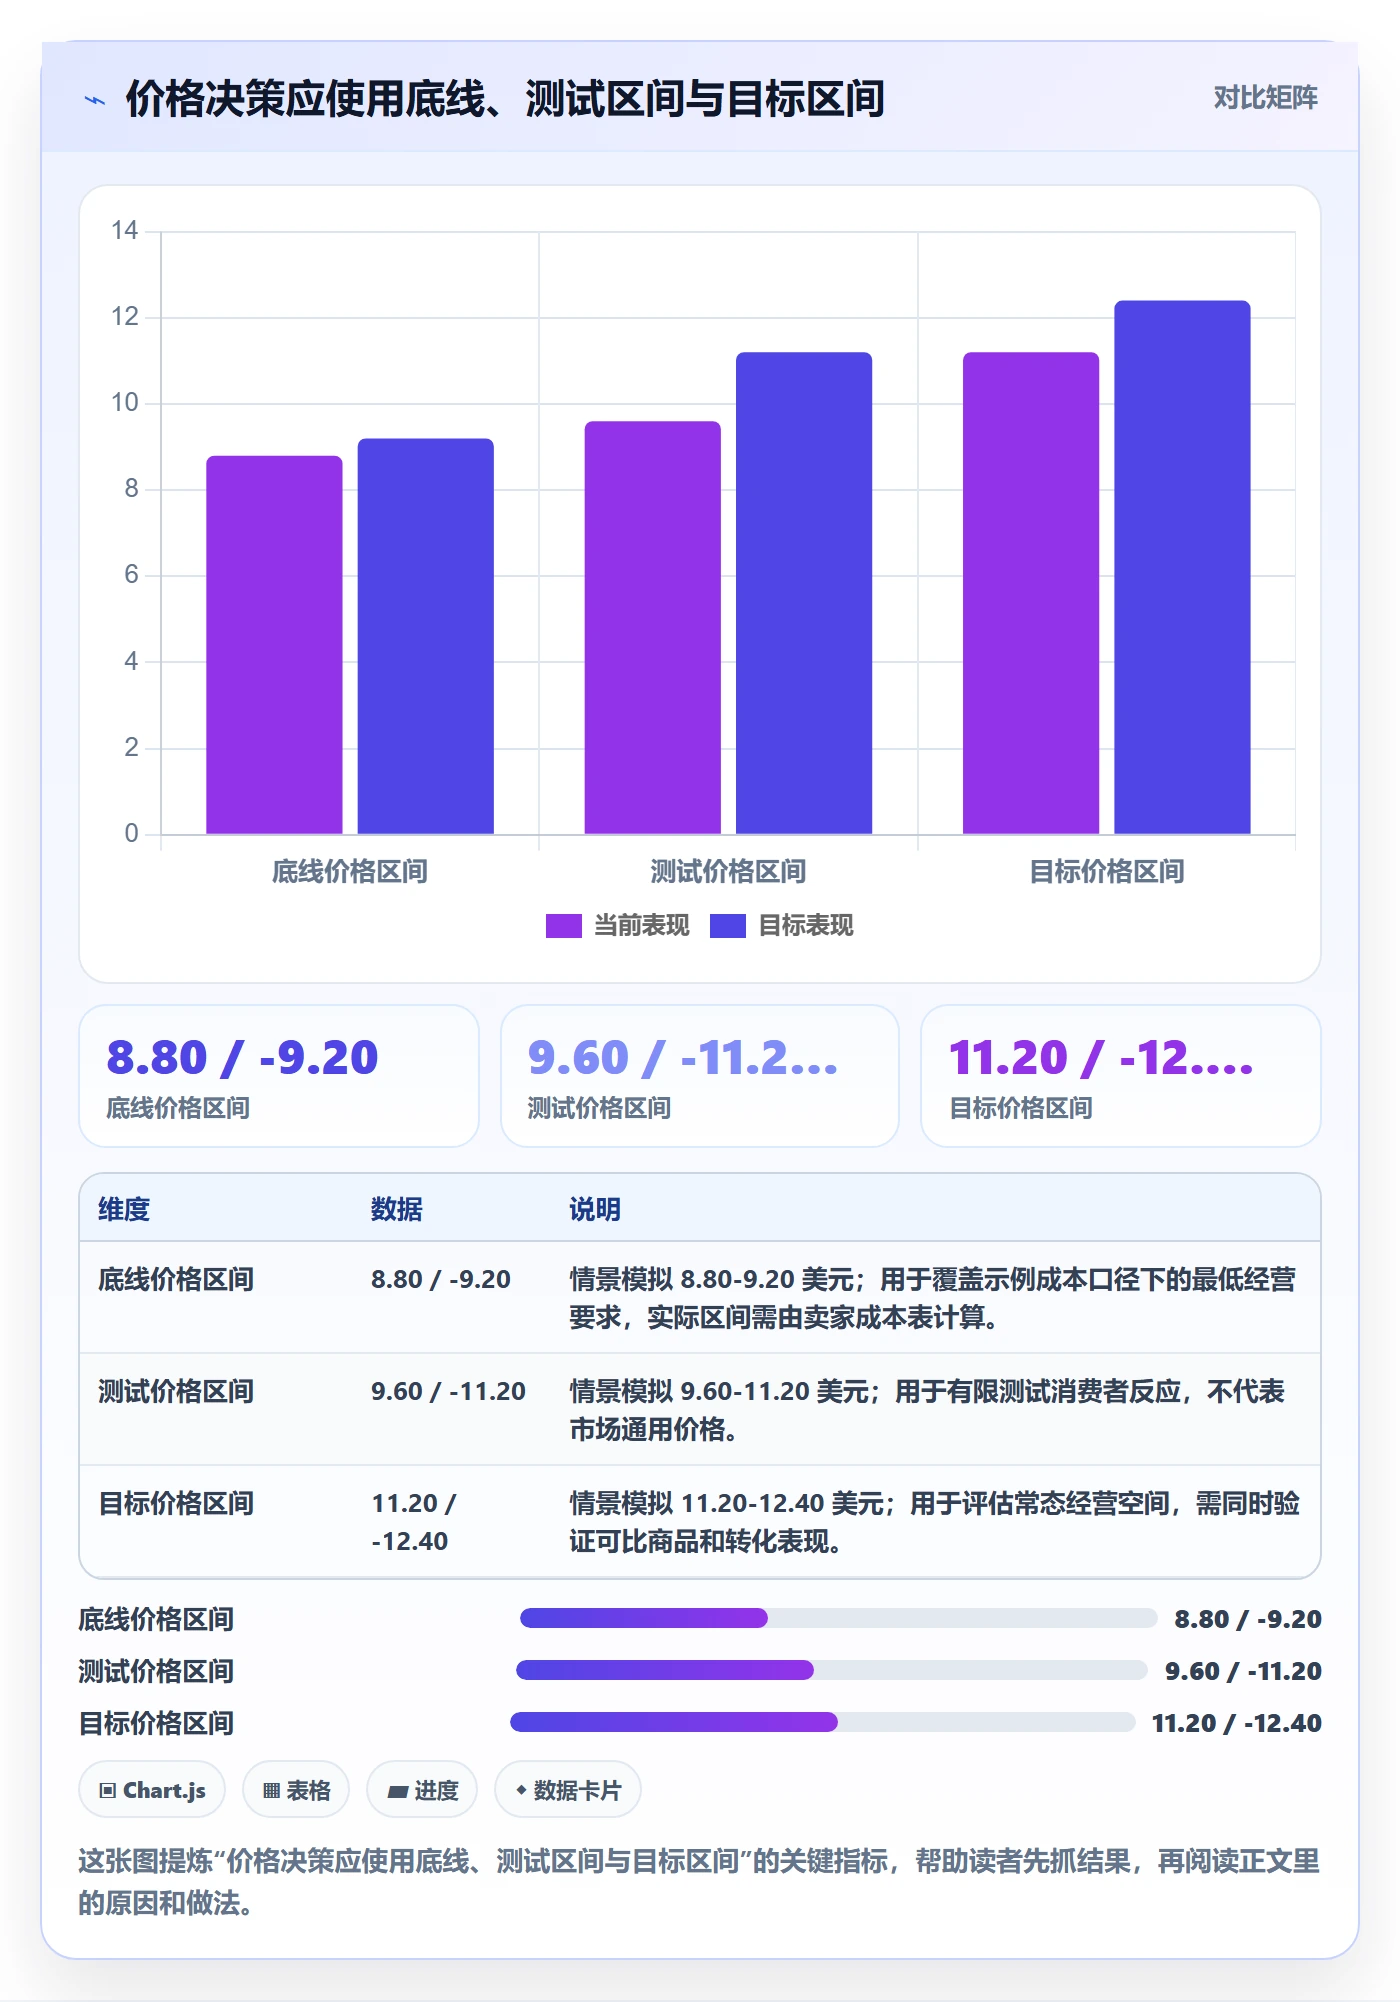Click the title 价格决策应使用底线、测试区间与目标区间
1400x2002 pixels.
pyautogui.click(x=505, y=100)
